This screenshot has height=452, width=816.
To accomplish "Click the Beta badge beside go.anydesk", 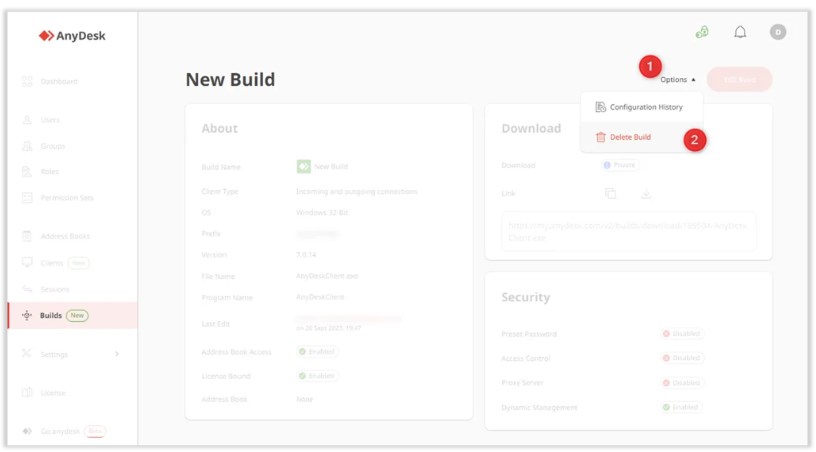I will (x=95, y=431).
